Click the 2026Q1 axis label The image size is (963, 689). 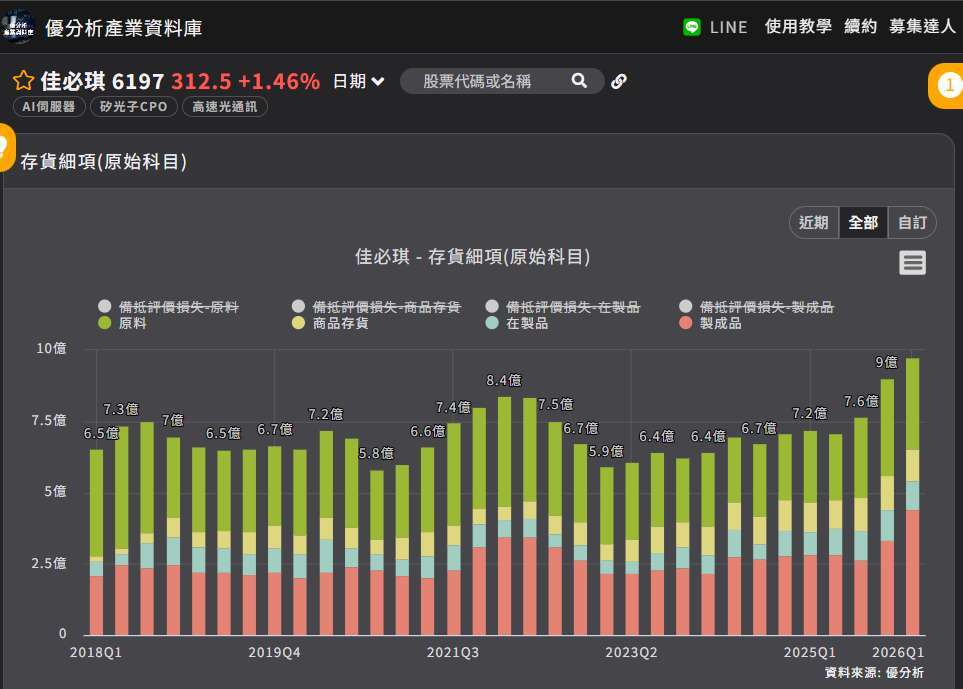point(898,652)
